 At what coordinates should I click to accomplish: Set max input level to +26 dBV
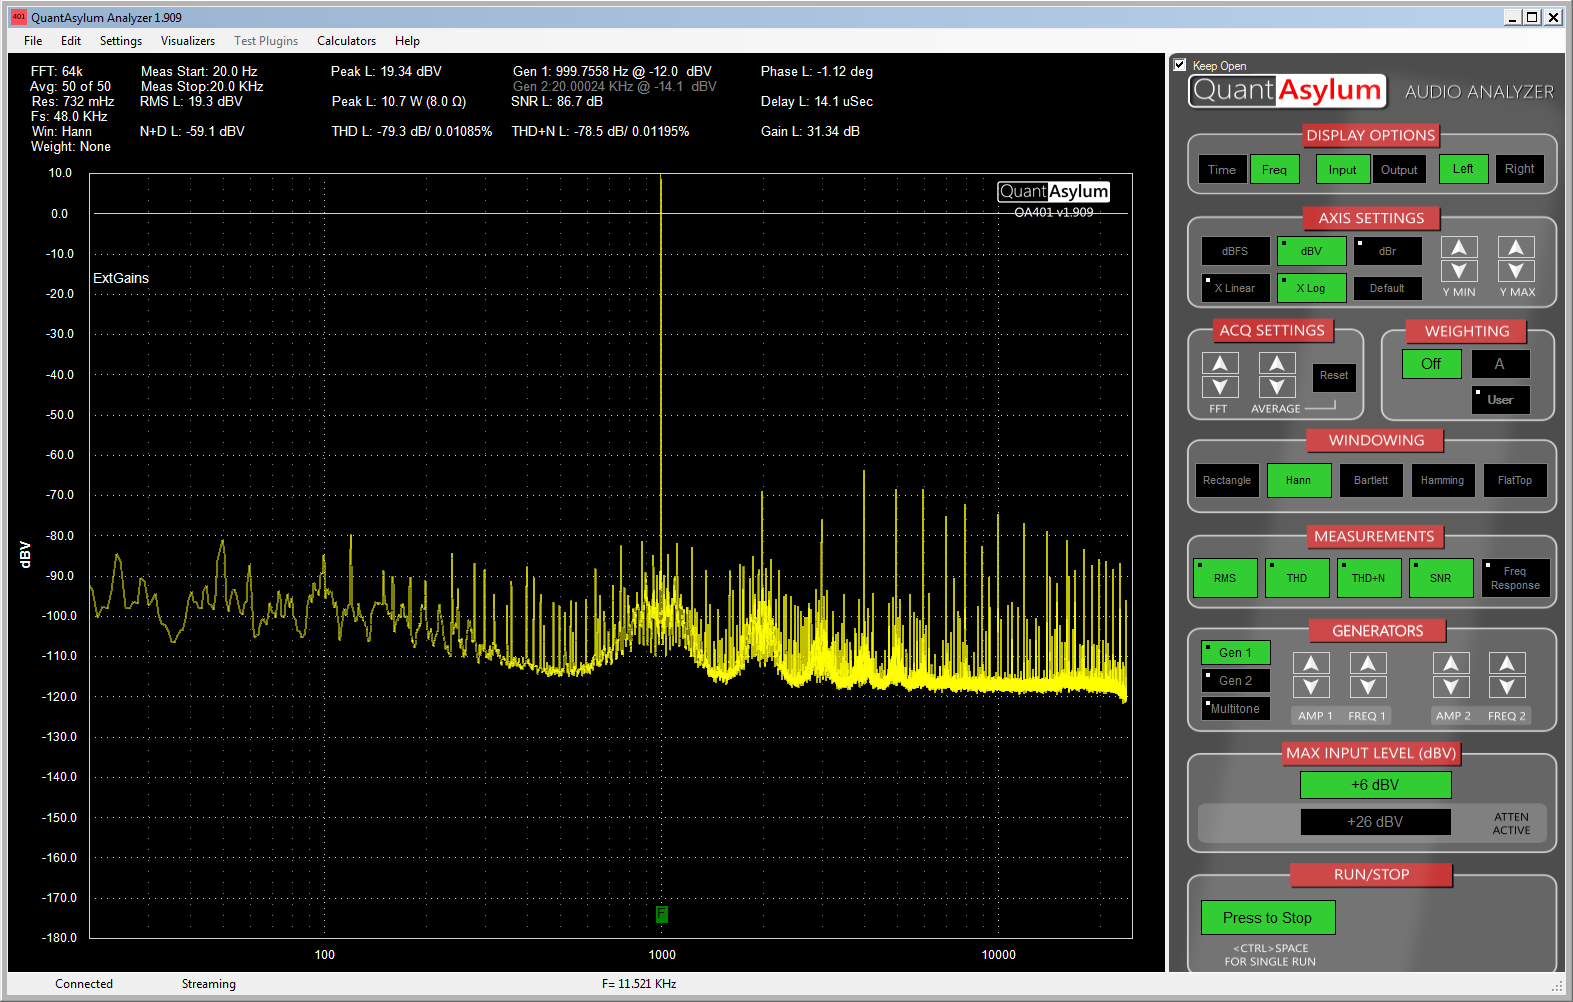tap(1375, 822)
